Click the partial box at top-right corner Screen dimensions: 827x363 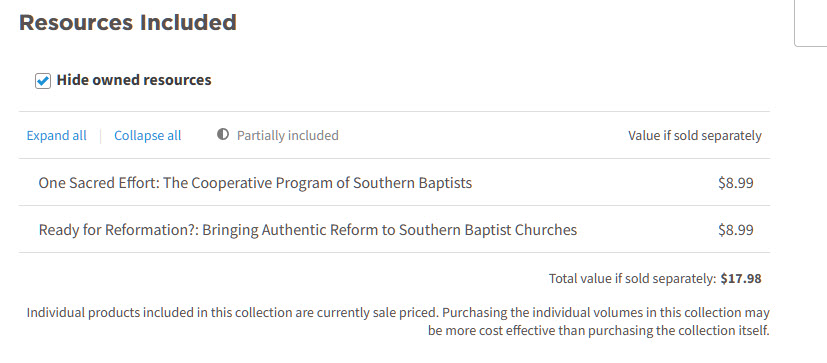point(811,23)
